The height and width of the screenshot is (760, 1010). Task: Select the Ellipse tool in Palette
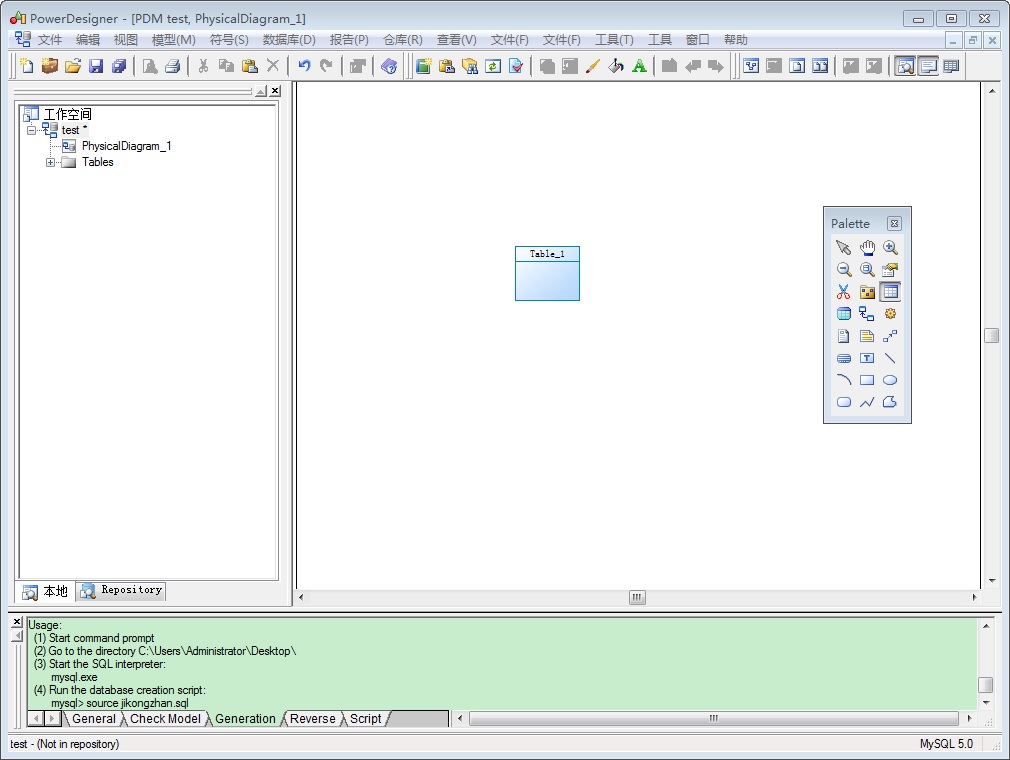tap(890, 380)
